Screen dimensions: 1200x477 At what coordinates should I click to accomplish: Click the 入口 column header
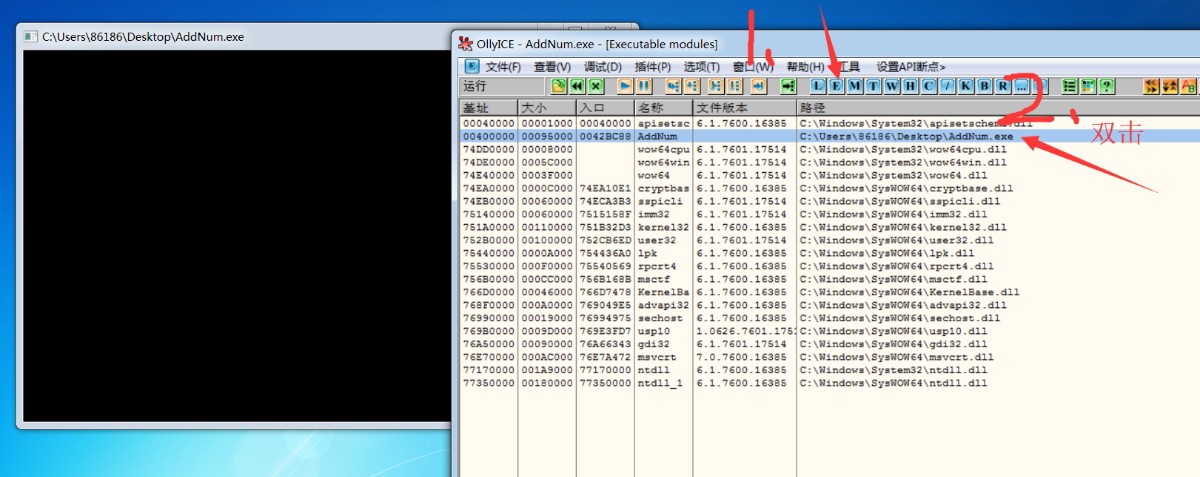pyautogui.click(x=605, y=107)
